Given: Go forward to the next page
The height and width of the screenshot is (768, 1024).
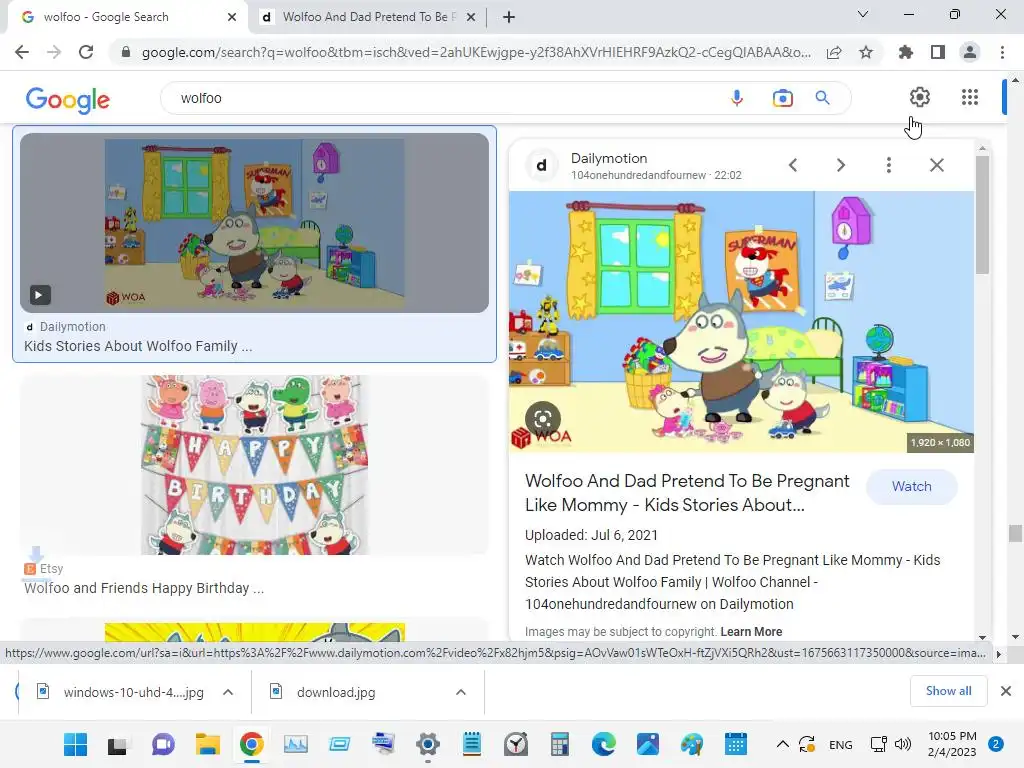Looking at the screenshot, I should (54, 52).
